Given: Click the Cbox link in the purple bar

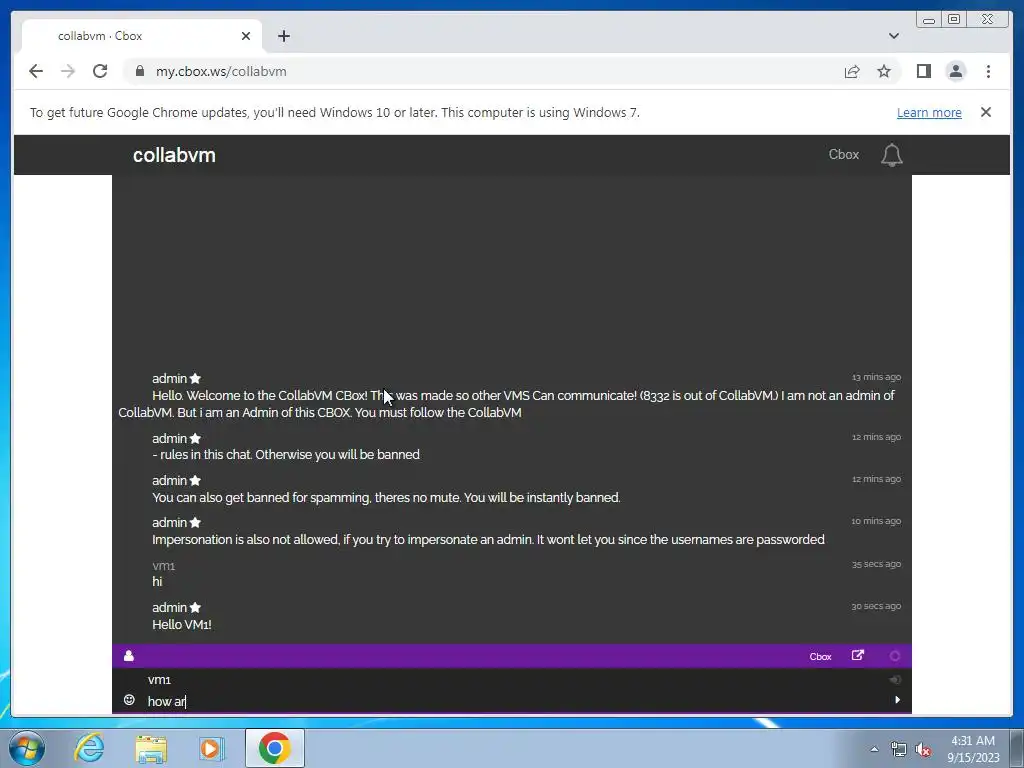Looking at the screenshot, I should (820, 656).
